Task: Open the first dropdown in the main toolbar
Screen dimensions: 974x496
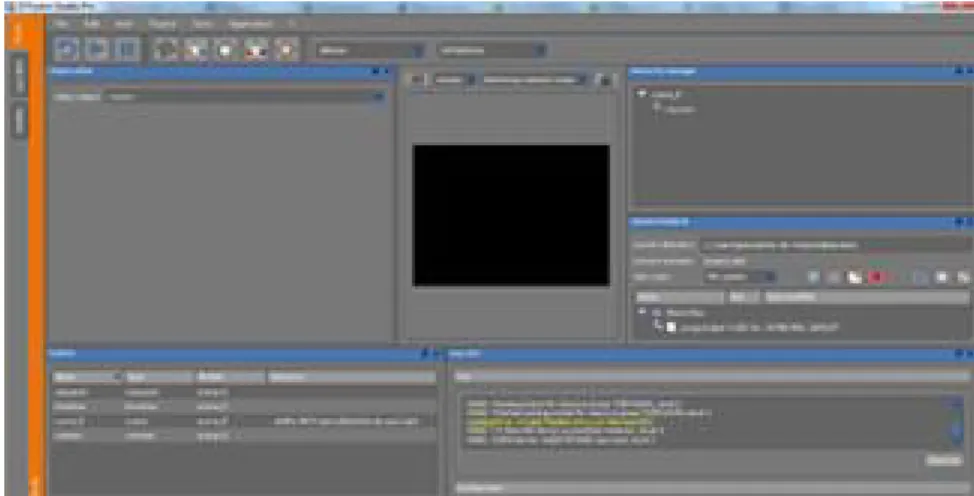Action: [370, 50]
